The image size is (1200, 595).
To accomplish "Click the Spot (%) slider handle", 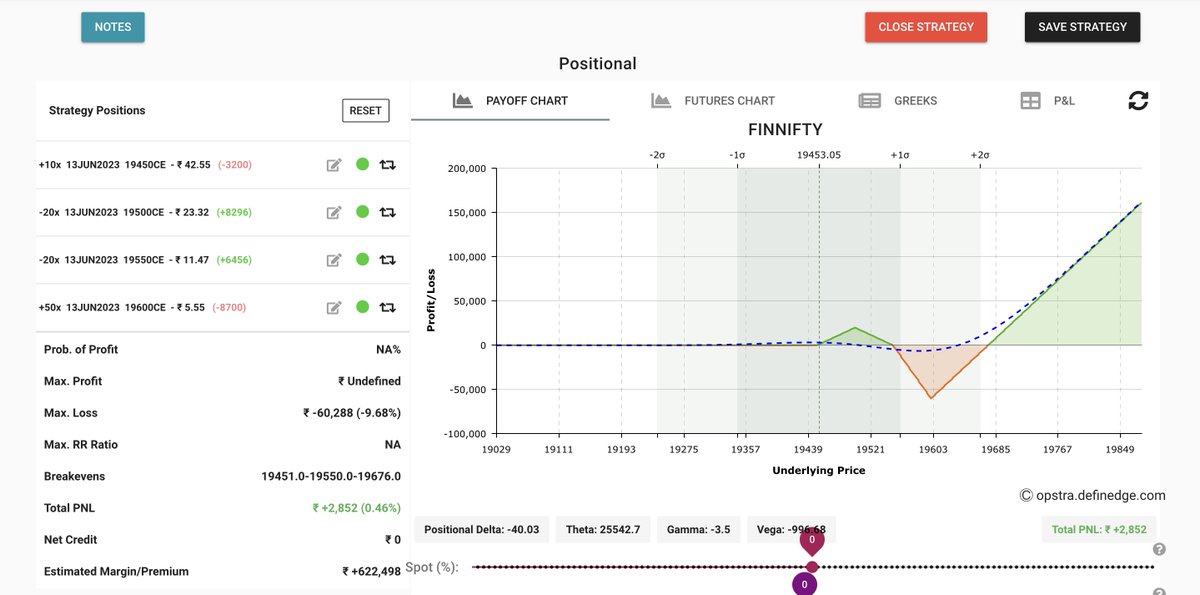I will click(x=812, y=567).
